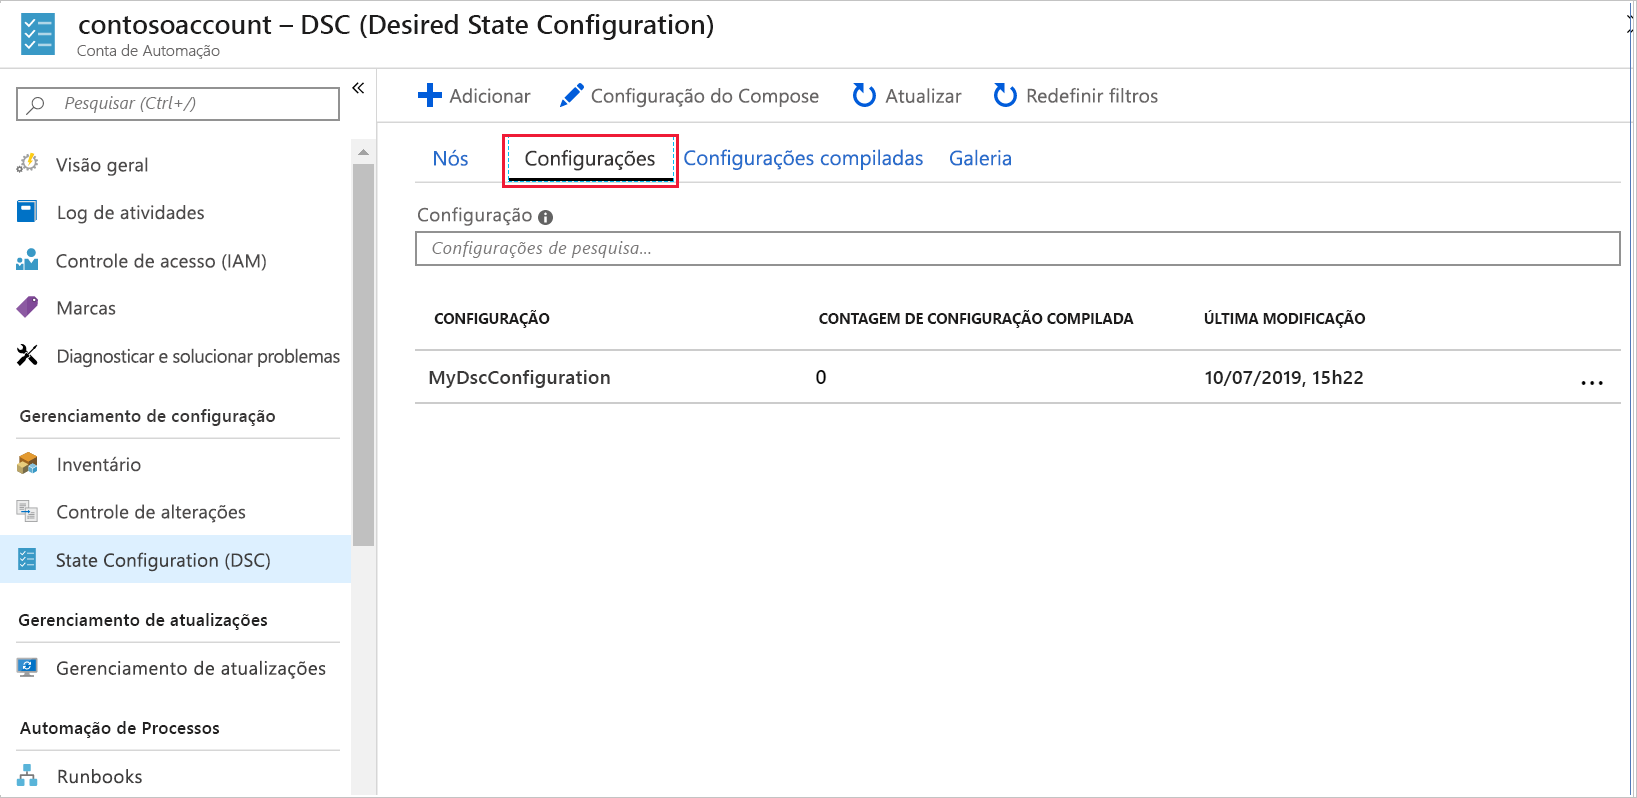Open Diagnosticar e solucionar problemas
This screenshot has width=1637, height=798.
[x=198, y=357]
